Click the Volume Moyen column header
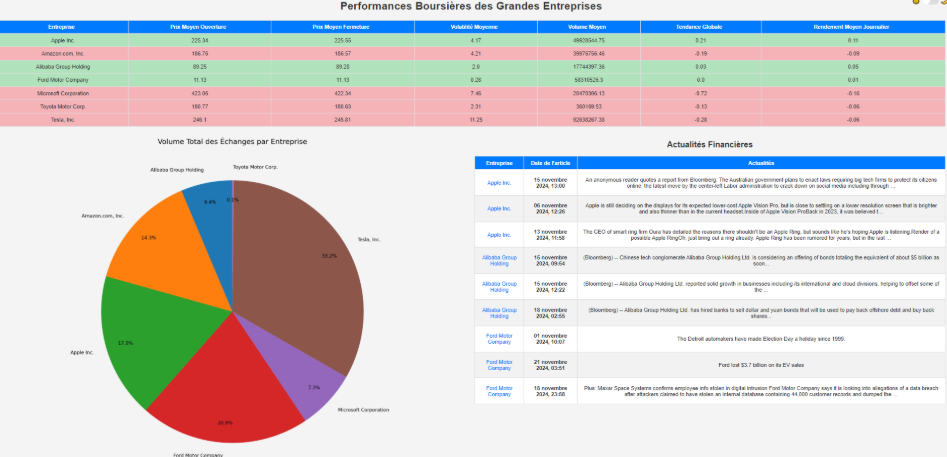The image size is (947, 457). [589, 27]
